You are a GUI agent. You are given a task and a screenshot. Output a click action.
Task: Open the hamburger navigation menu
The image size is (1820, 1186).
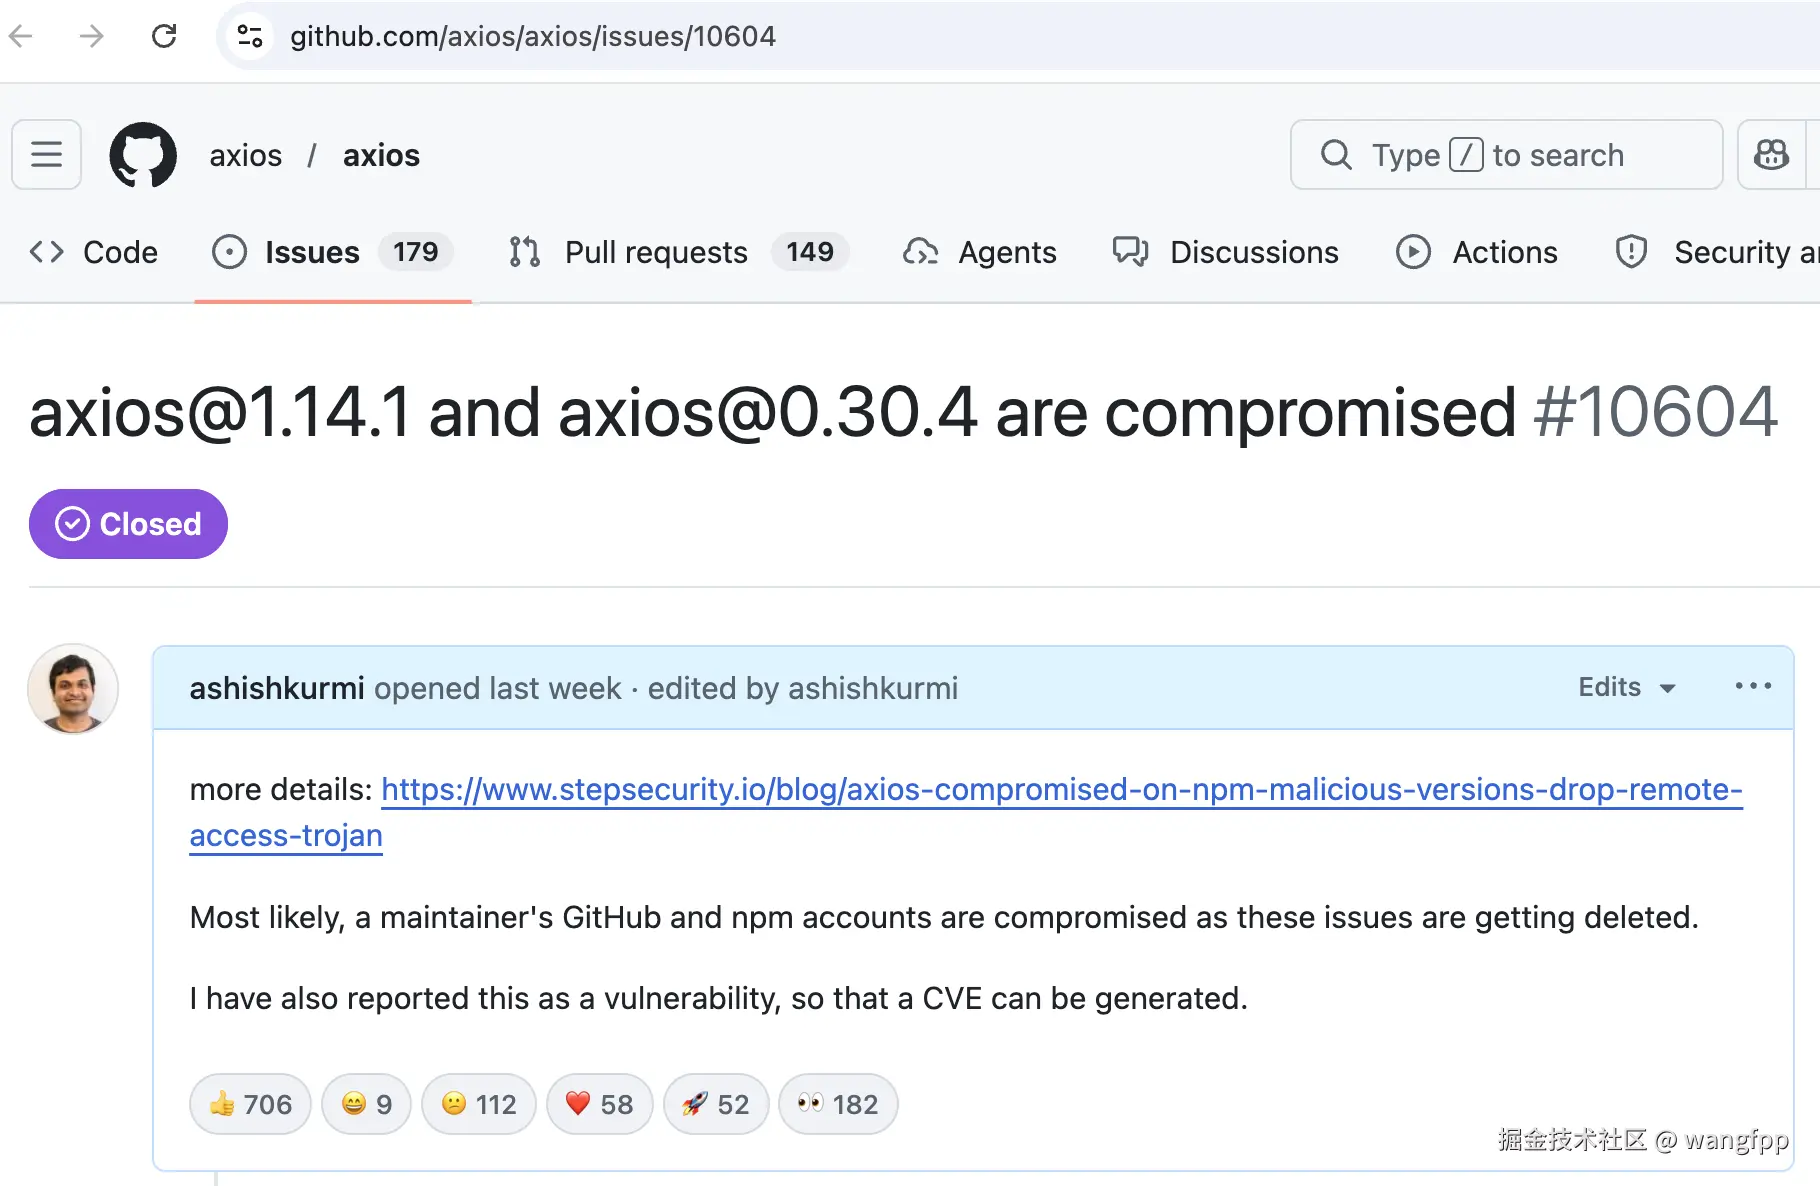(x=46, y=155)
